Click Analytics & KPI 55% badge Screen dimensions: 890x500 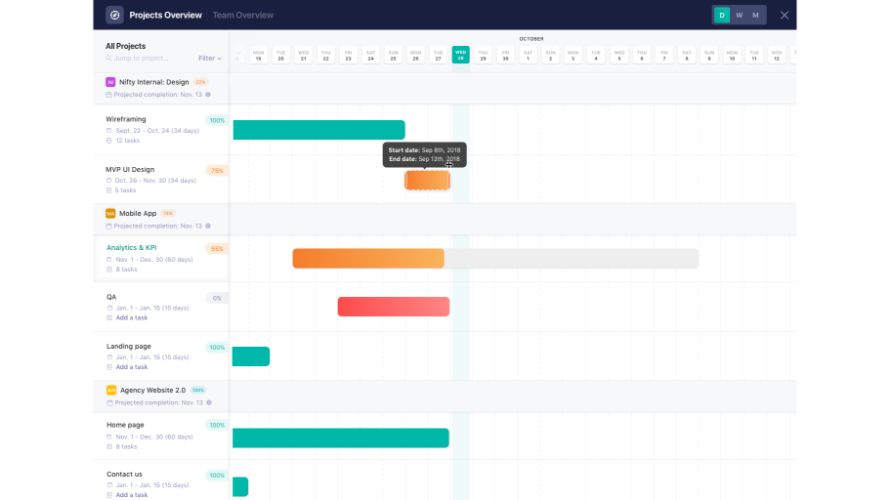tap(217, 249)
